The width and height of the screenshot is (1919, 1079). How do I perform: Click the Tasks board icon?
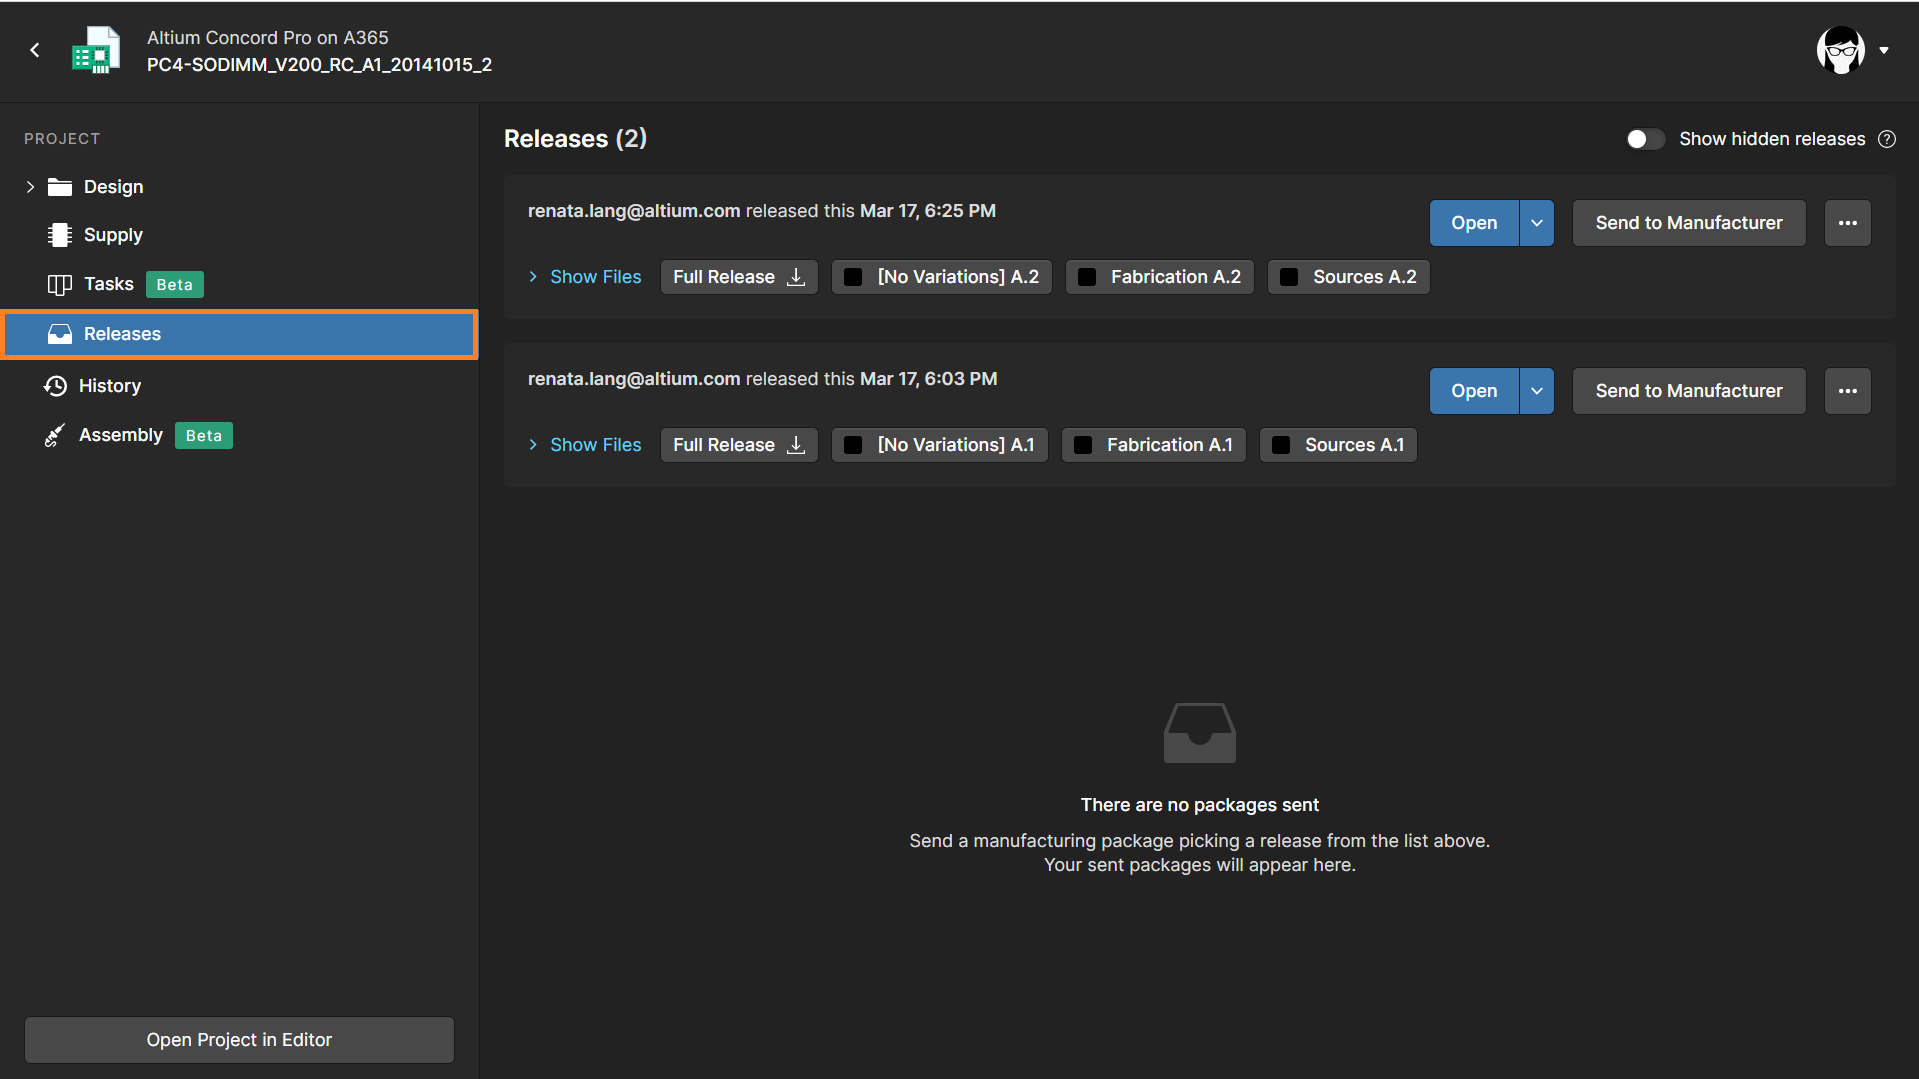coord(60,285)
